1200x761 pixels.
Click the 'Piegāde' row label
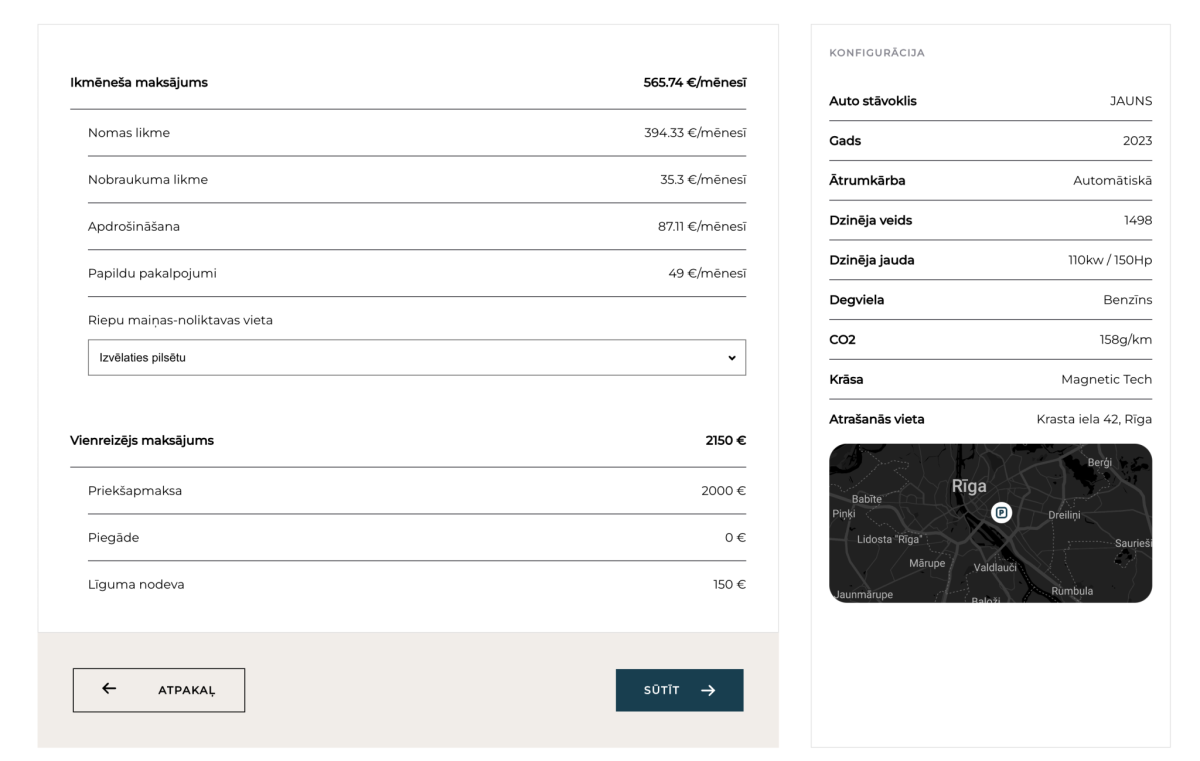pos(113,538)
